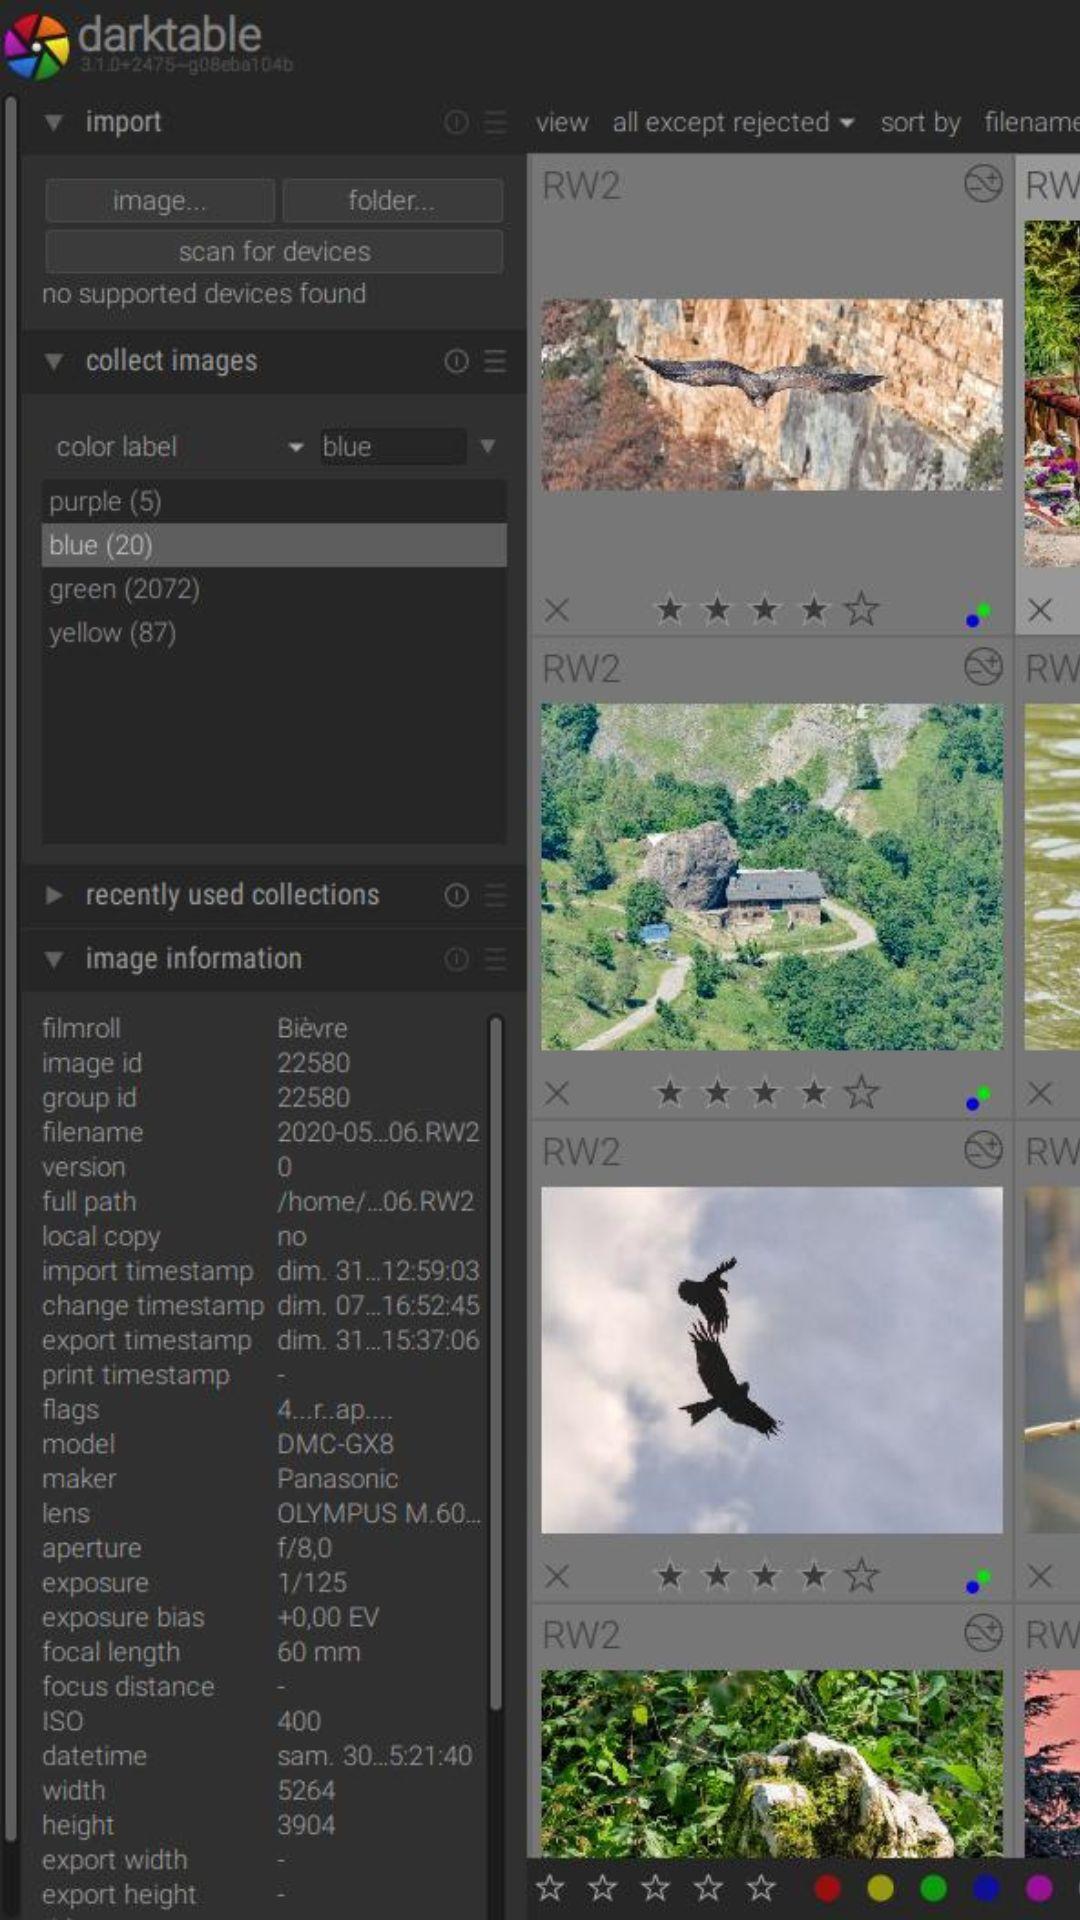Viewport: 1080px width, 1920px height.
Task: Select the purple (5) collection entry
Action: click(105, 501)
